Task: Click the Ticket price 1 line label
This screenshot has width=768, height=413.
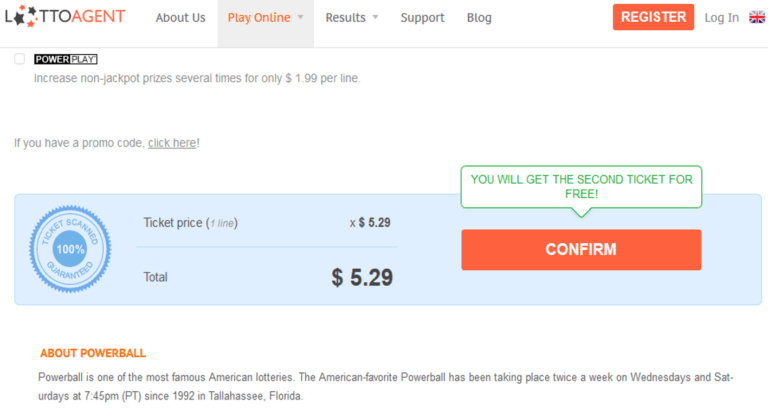Action: [191, 223]
